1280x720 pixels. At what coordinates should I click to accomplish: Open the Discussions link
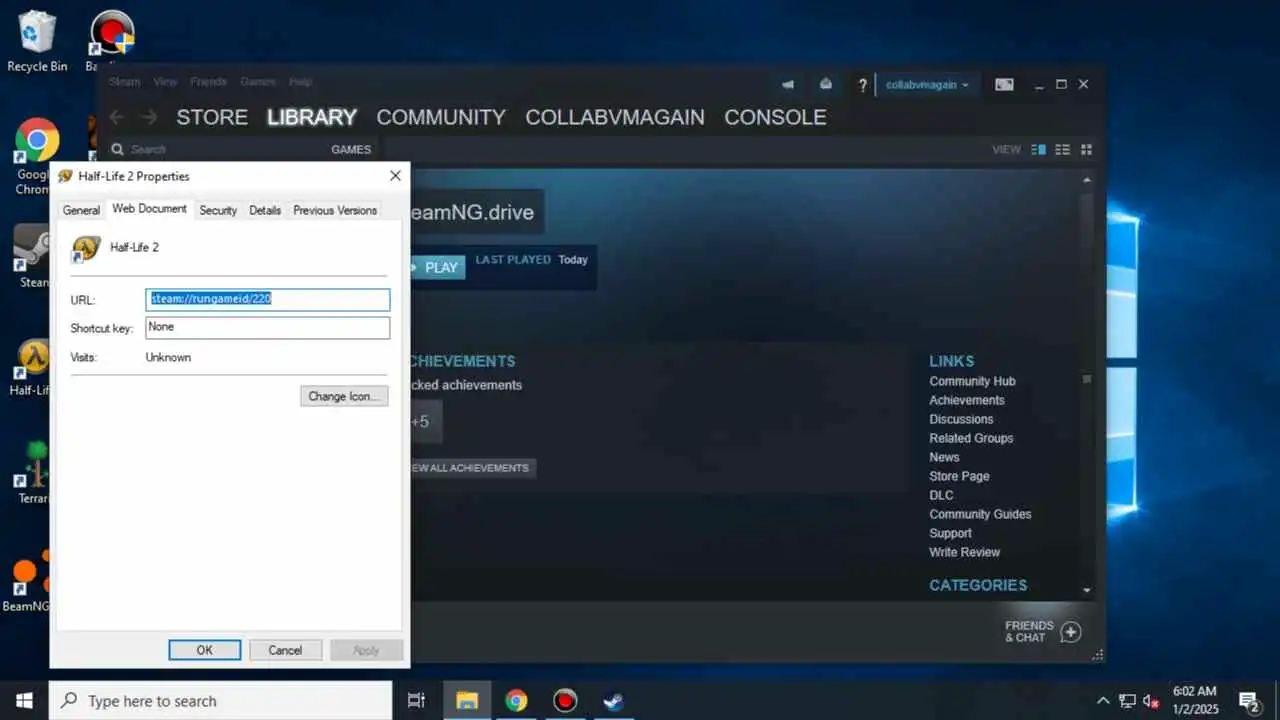tap(961, 419)
